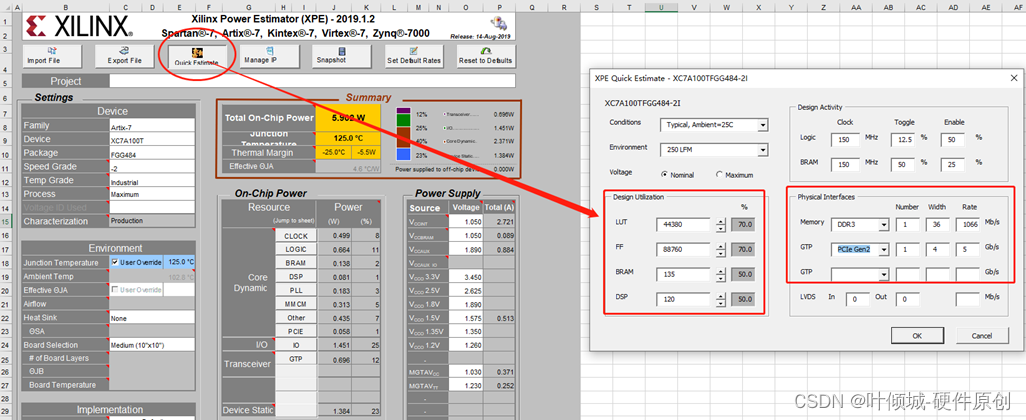The image size is (1026, 420).
Task: Jump to the IO sheet
Action: tap(296, 345)
